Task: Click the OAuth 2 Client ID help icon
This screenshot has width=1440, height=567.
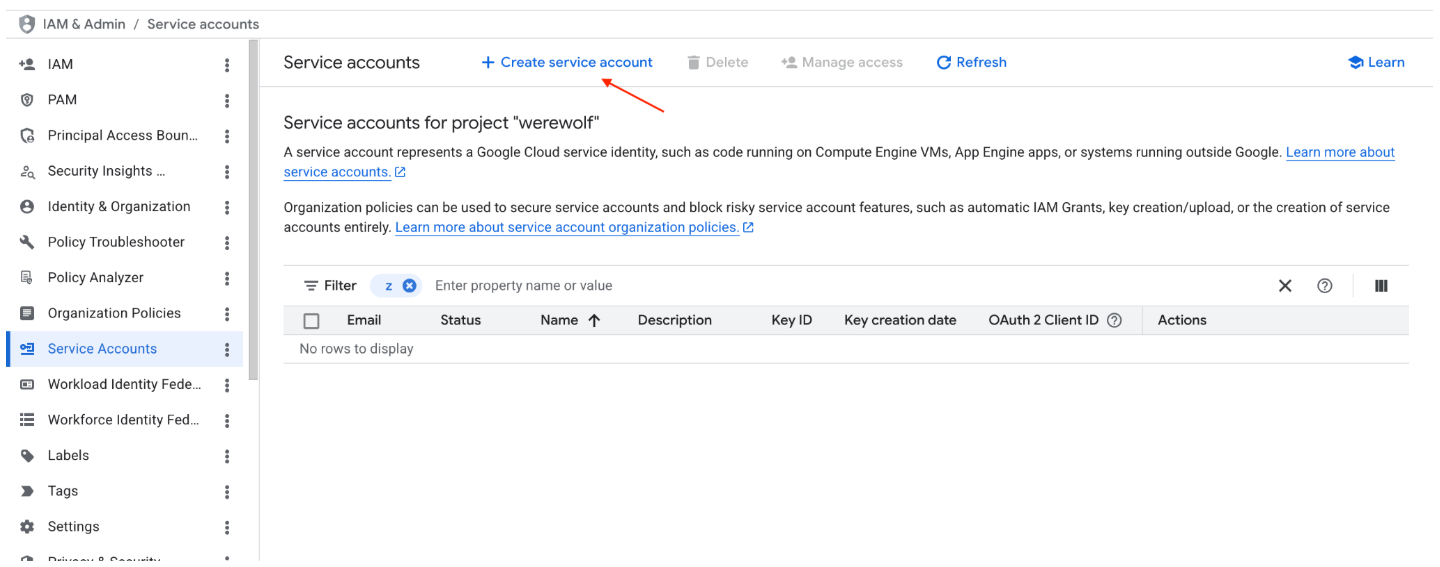Action: (x=1114, y=321)
